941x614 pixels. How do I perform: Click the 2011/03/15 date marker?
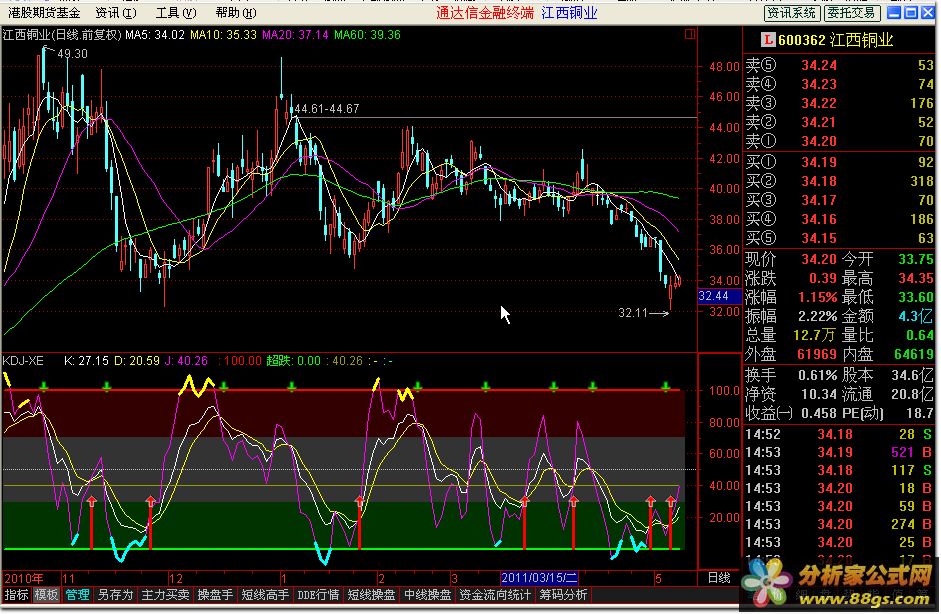click(539, 578)
